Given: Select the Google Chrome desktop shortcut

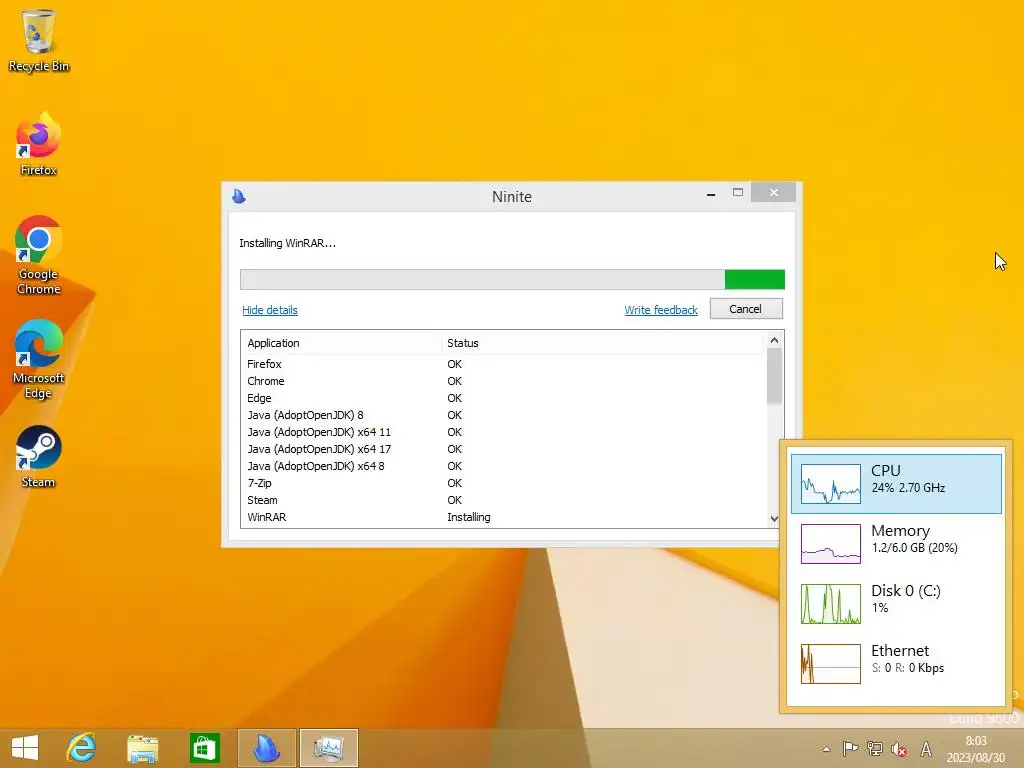Looking at the screenshot, I should (x=39, y=255).
